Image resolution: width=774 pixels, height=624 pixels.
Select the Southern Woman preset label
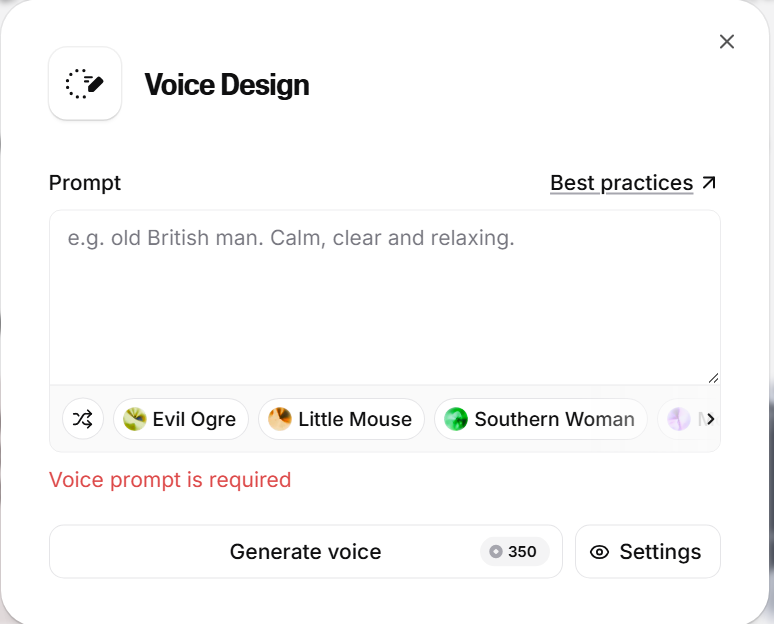coord(554,419)
